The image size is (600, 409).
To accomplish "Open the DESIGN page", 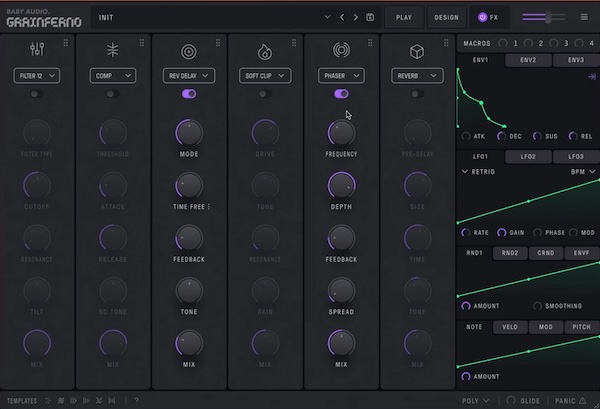I will pyautogui.click(x=446, y=17).
